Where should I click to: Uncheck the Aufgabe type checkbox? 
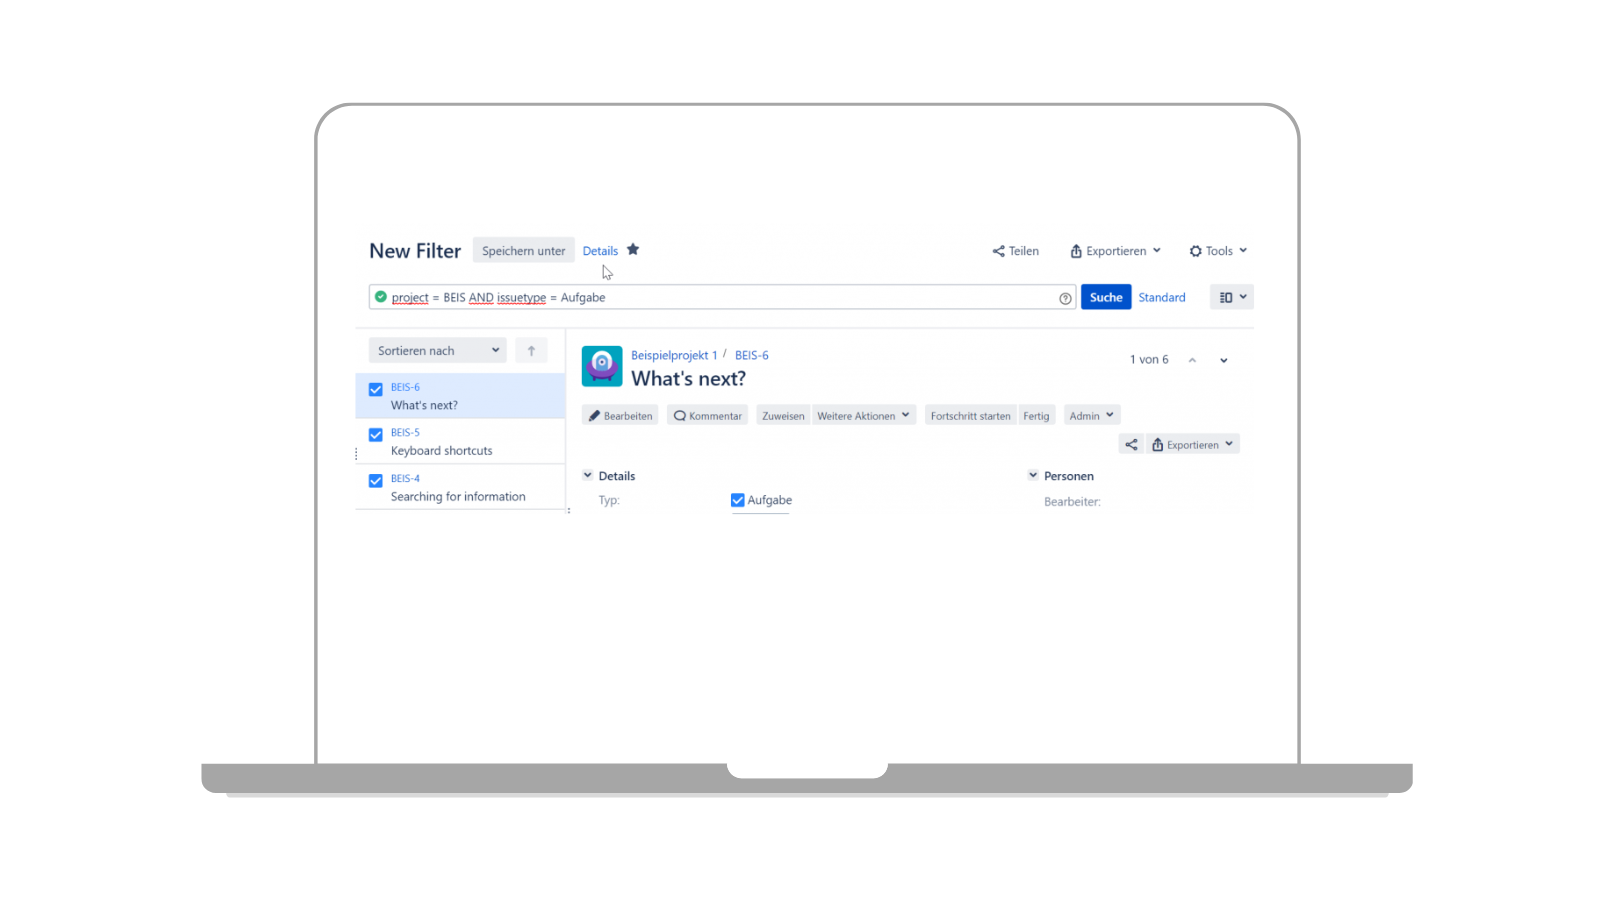tap(737, 500)
